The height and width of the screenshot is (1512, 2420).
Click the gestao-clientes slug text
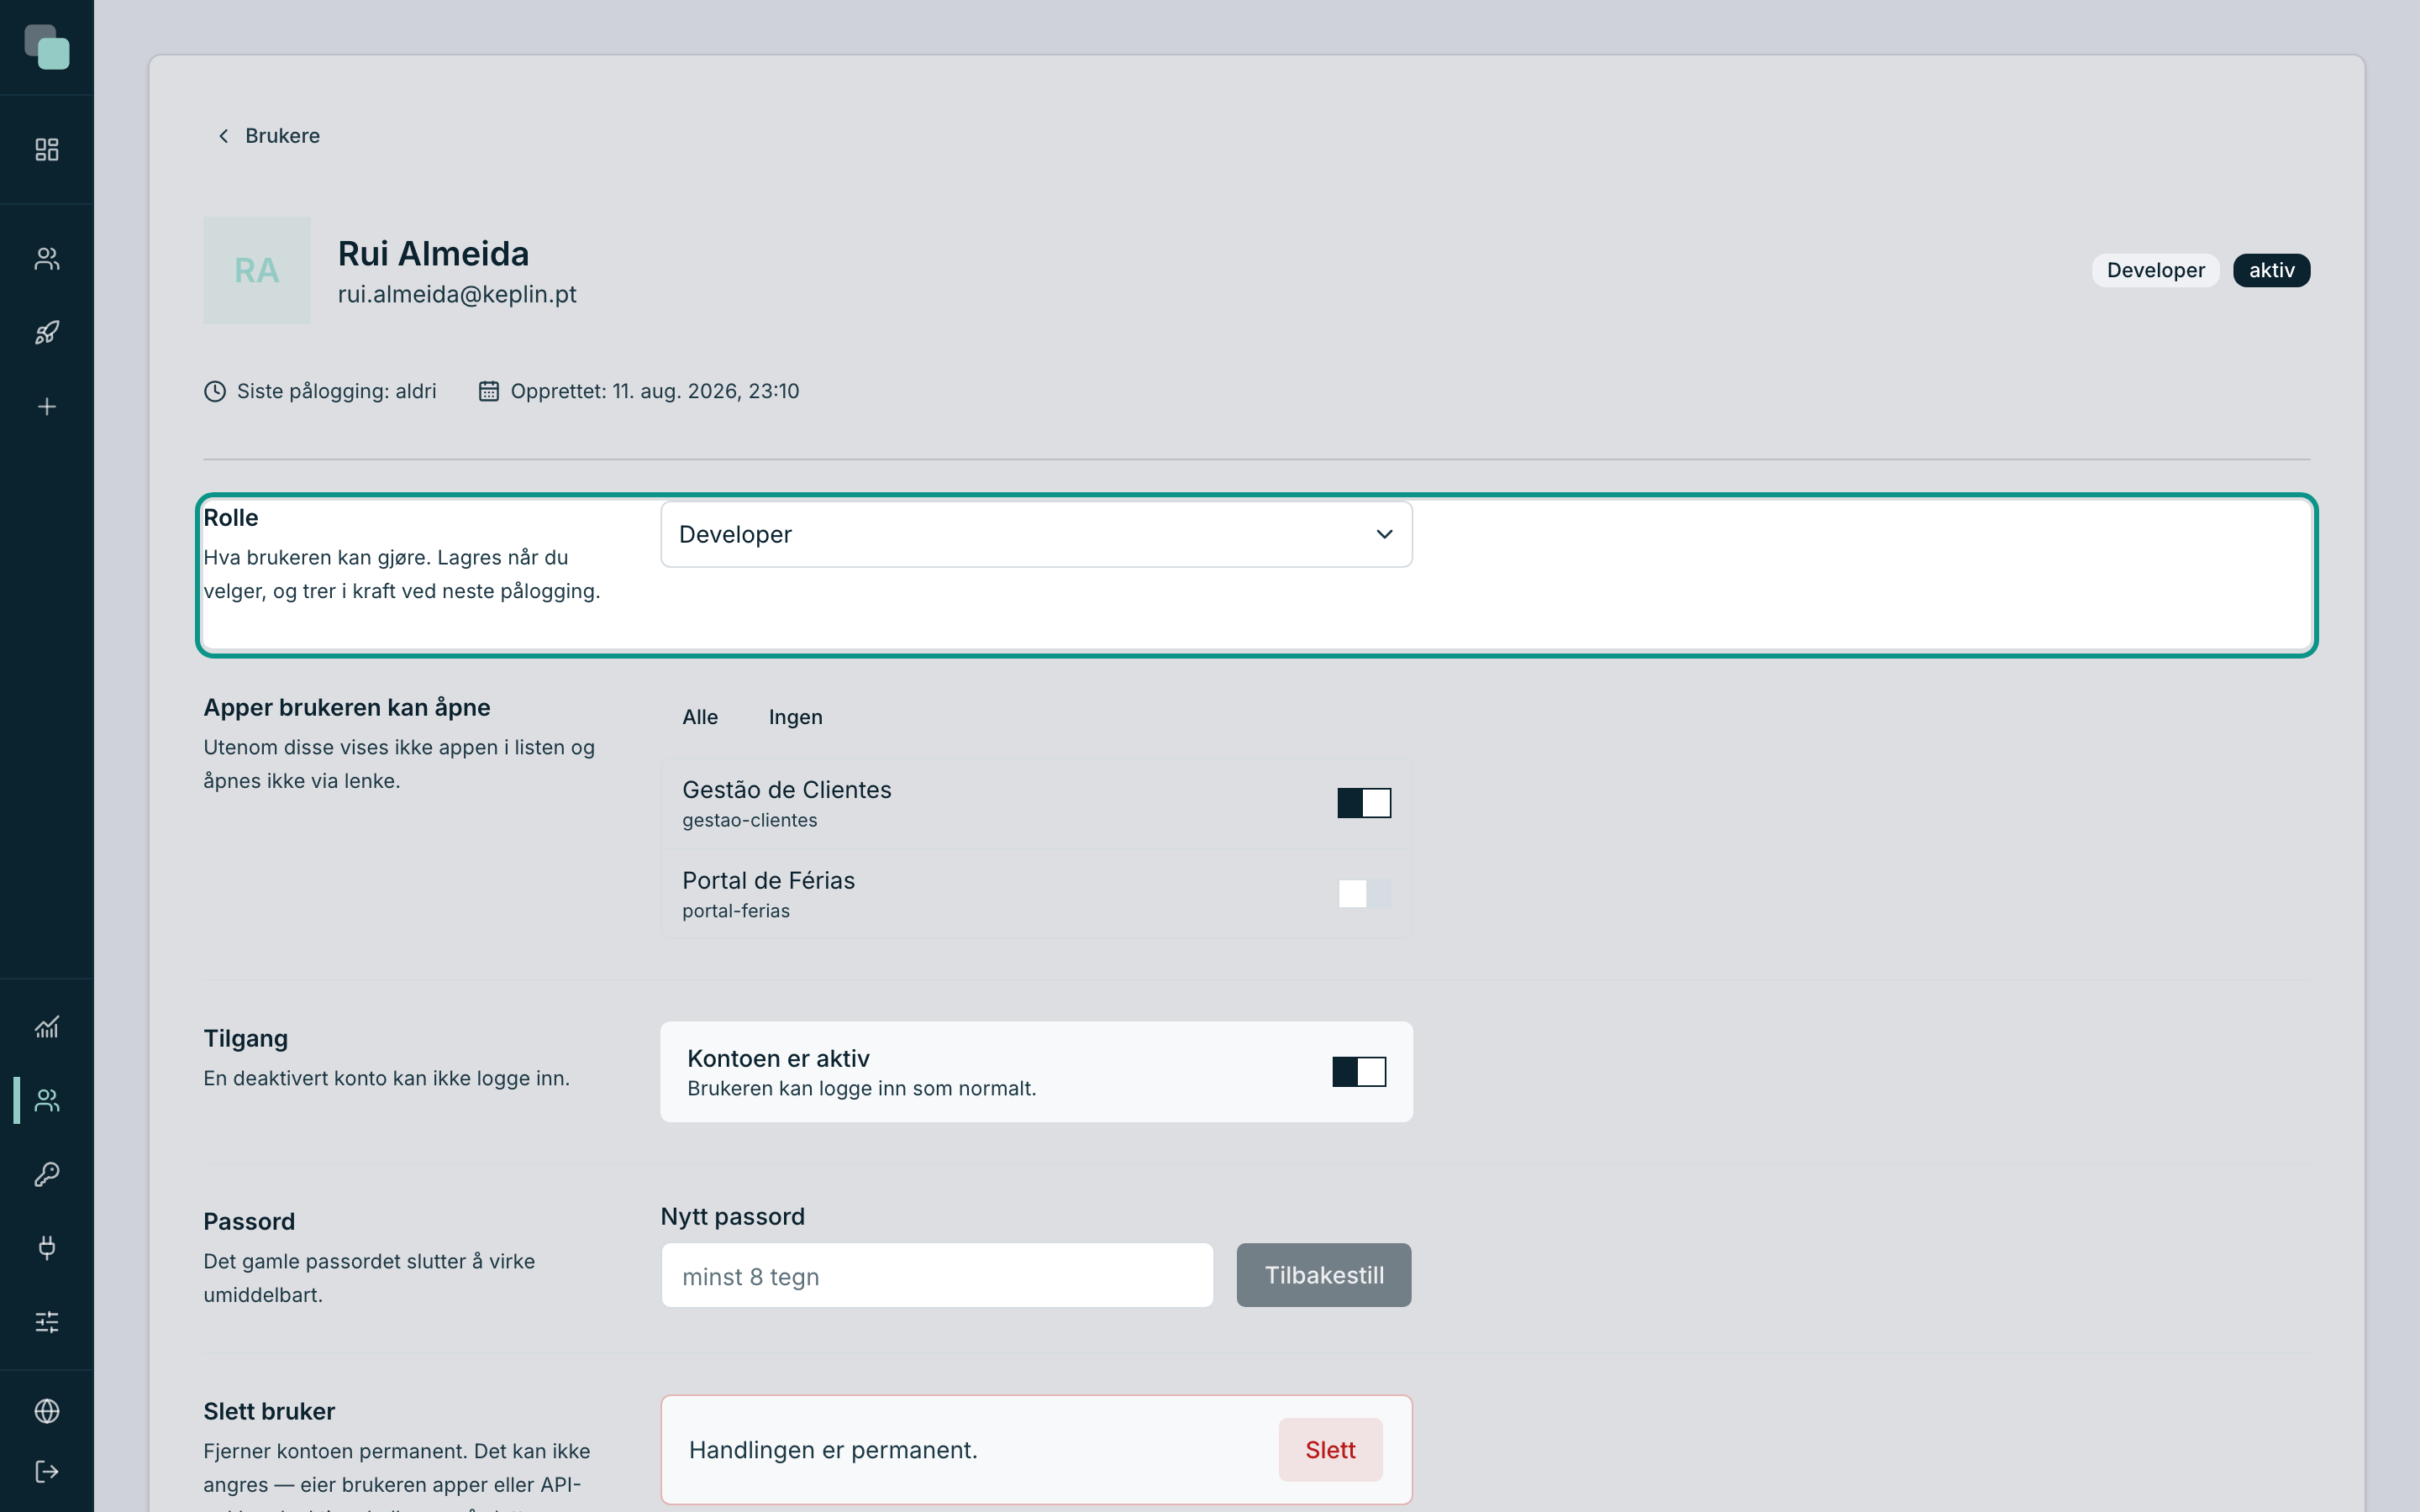click(749, 821)
